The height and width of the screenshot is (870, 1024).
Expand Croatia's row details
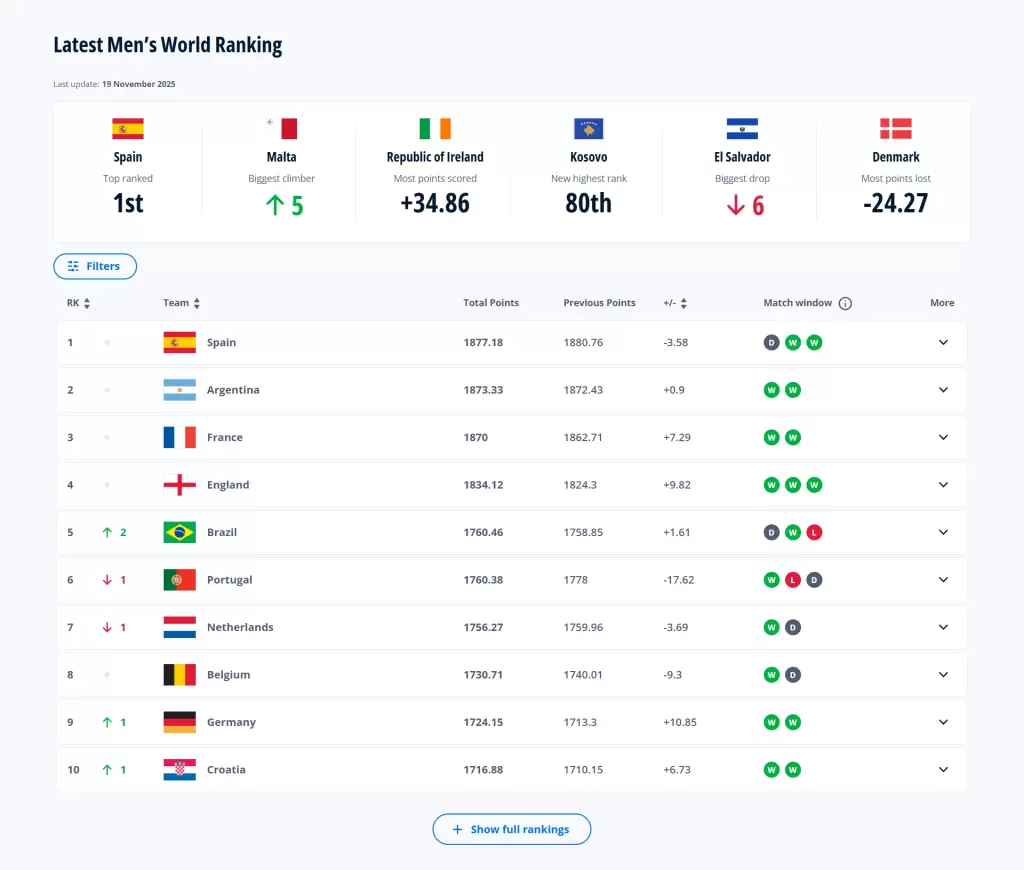click(x=942, y=769)
